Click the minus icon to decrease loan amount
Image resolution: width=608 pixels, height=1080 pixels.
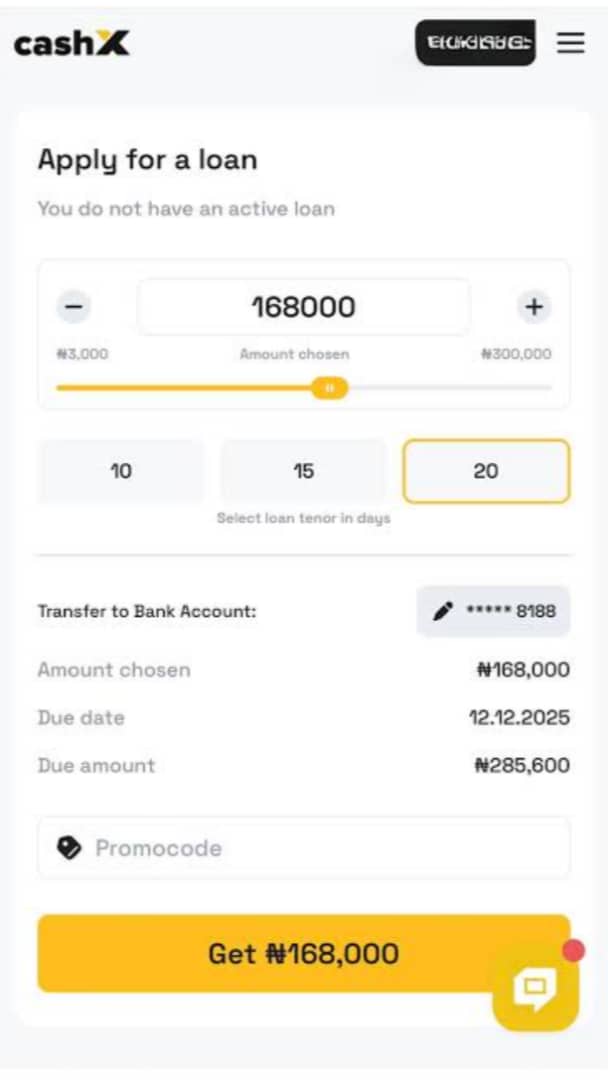74,307
